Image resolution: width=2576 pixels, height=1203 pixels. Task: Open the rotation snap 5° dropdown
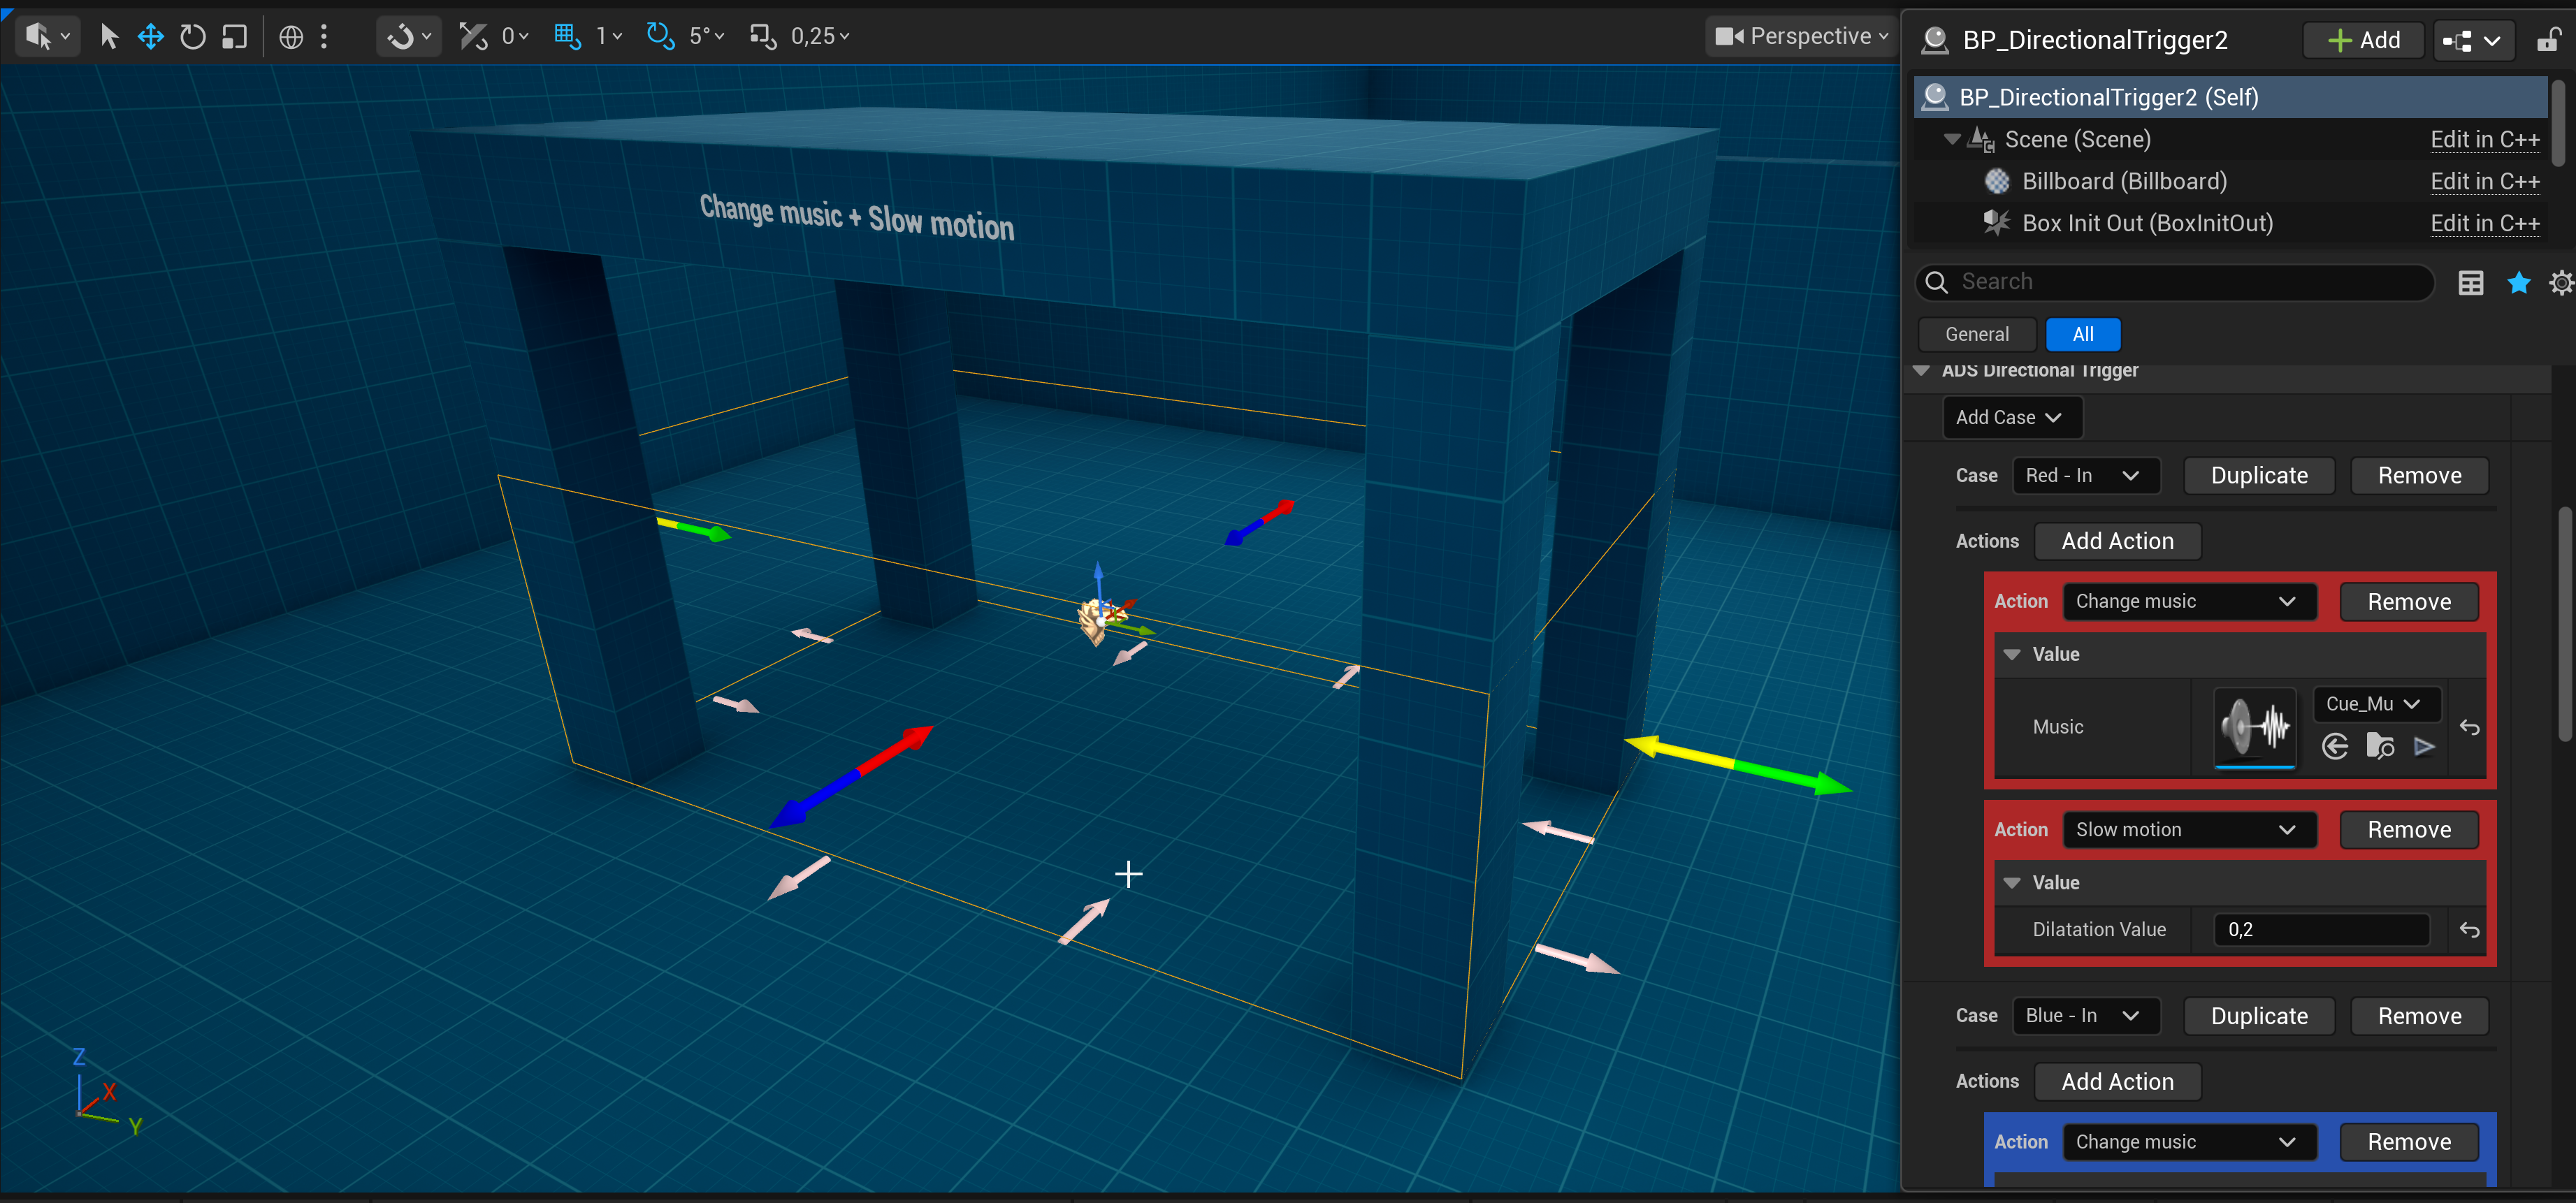(706, 37)
